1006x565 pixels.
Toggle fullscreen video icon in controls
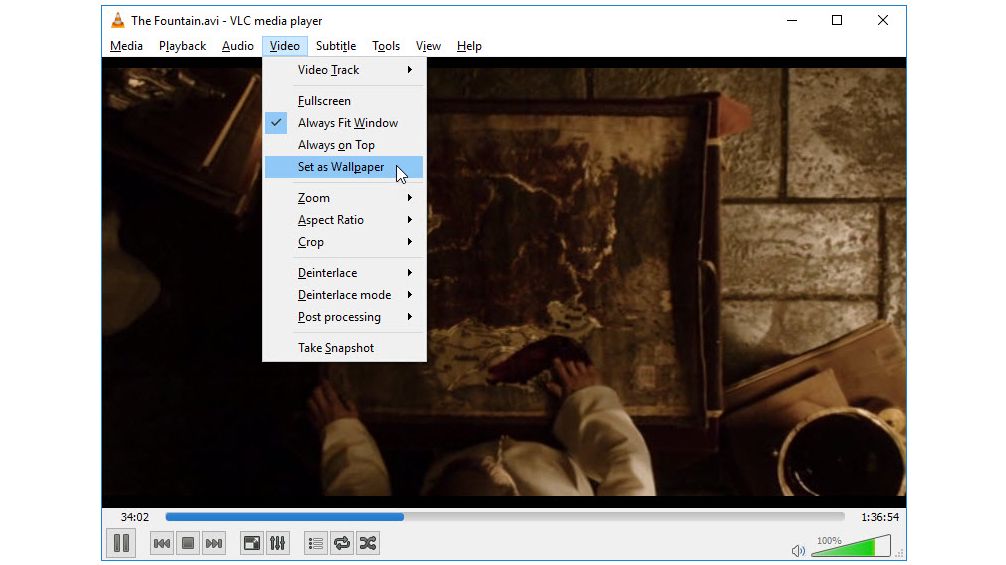(252, 544)
